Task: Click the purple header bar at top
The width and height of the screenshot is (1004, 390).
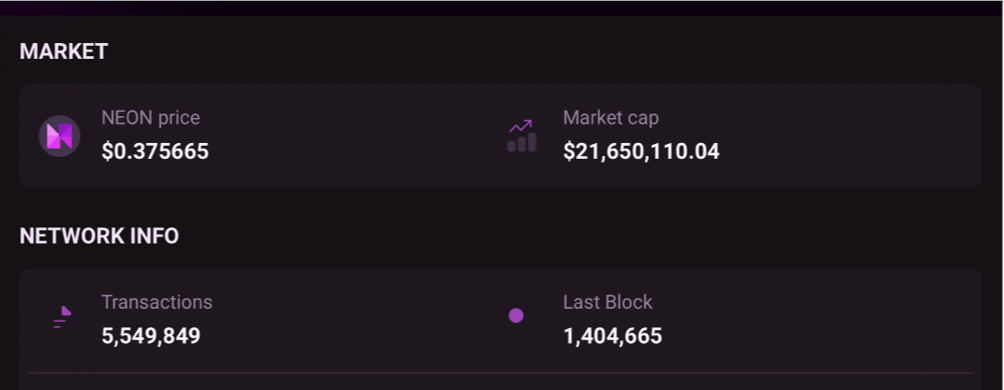Action: pyautogui.click(x=502, y=8)
